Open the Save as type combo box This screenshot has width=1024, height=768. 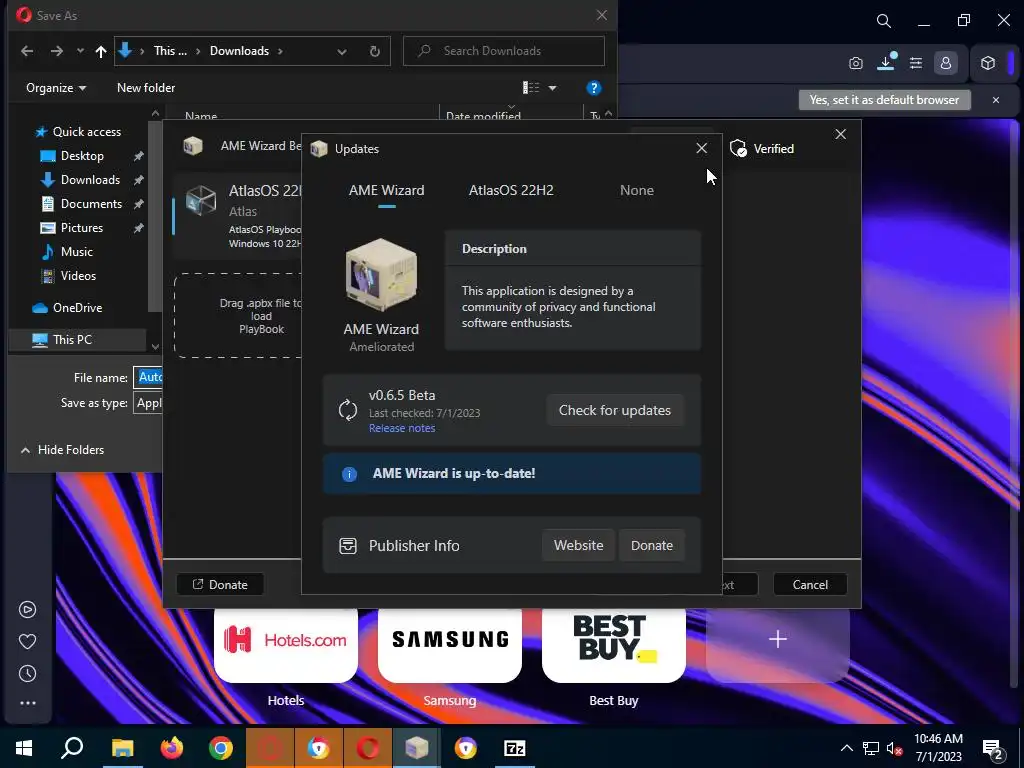(148, 403)
